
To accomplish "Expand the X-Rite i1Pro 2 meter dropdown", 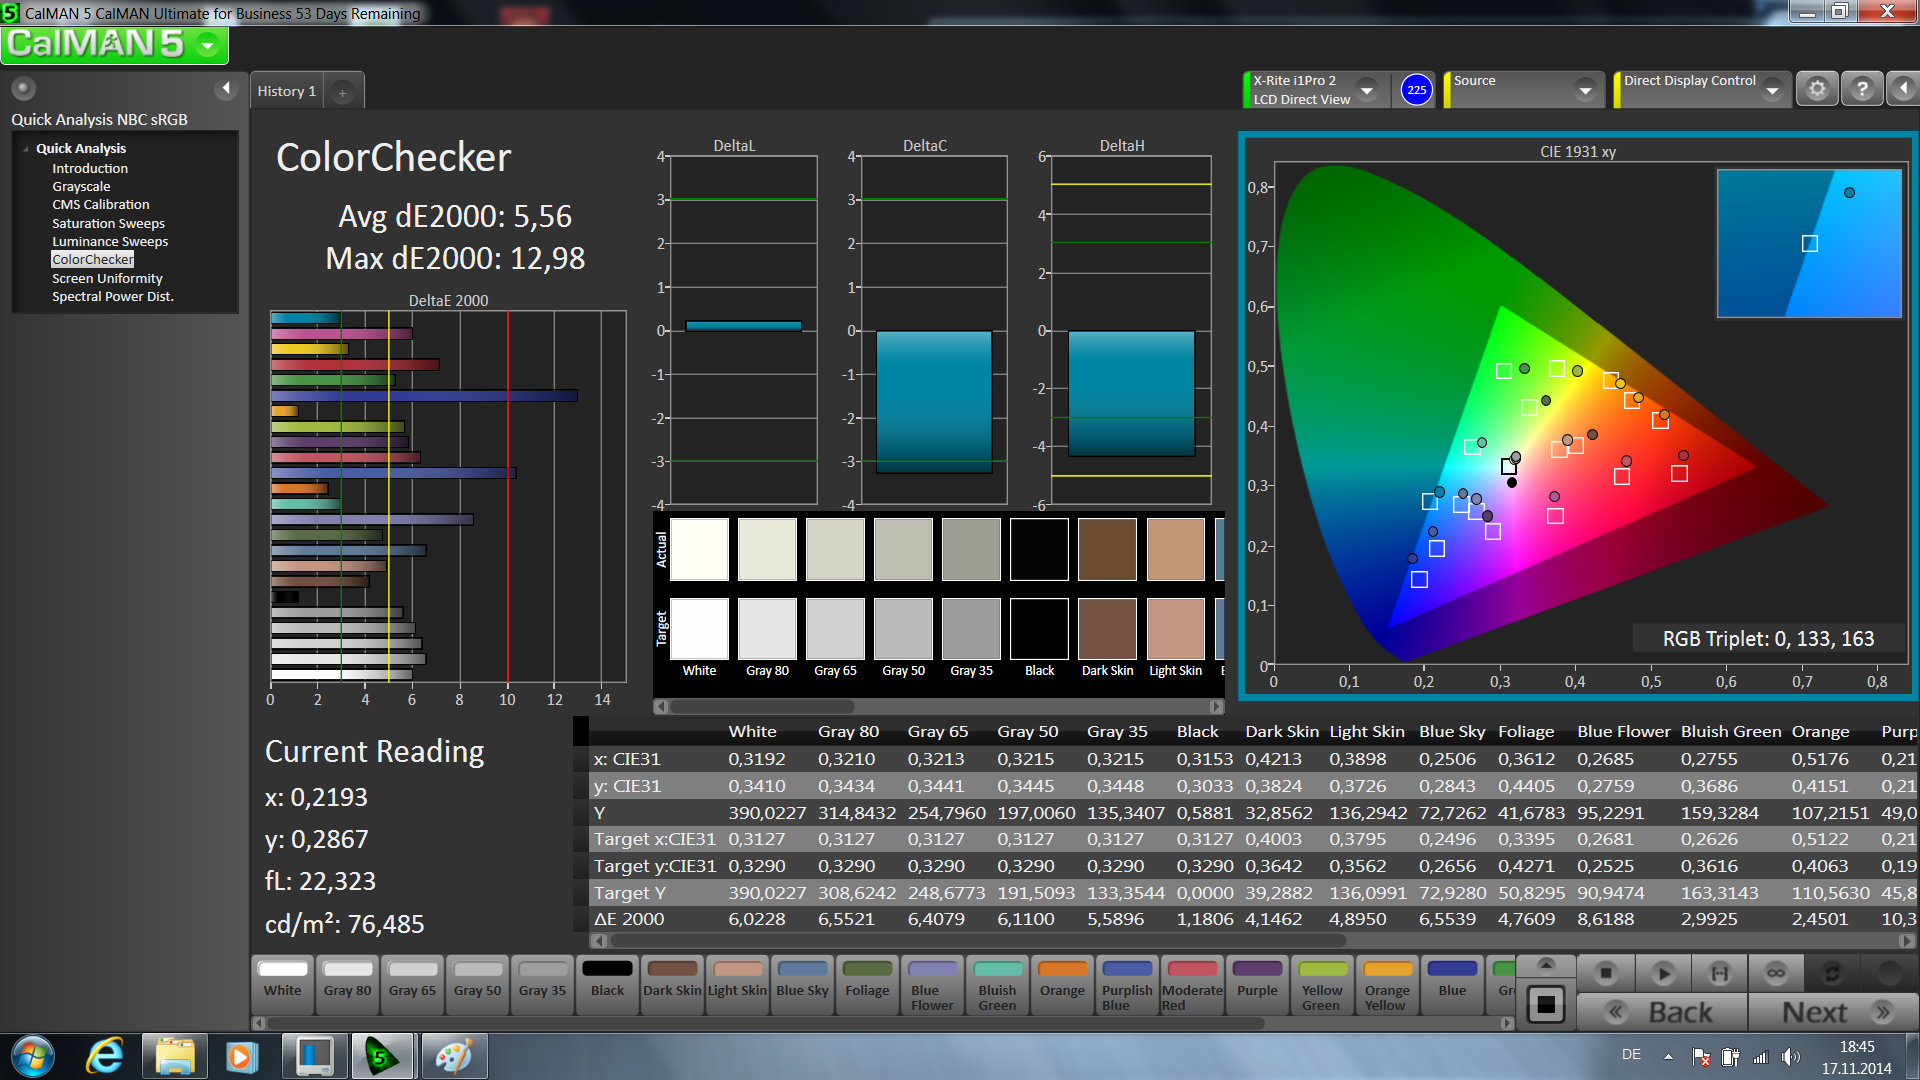I will (1367, 89).
